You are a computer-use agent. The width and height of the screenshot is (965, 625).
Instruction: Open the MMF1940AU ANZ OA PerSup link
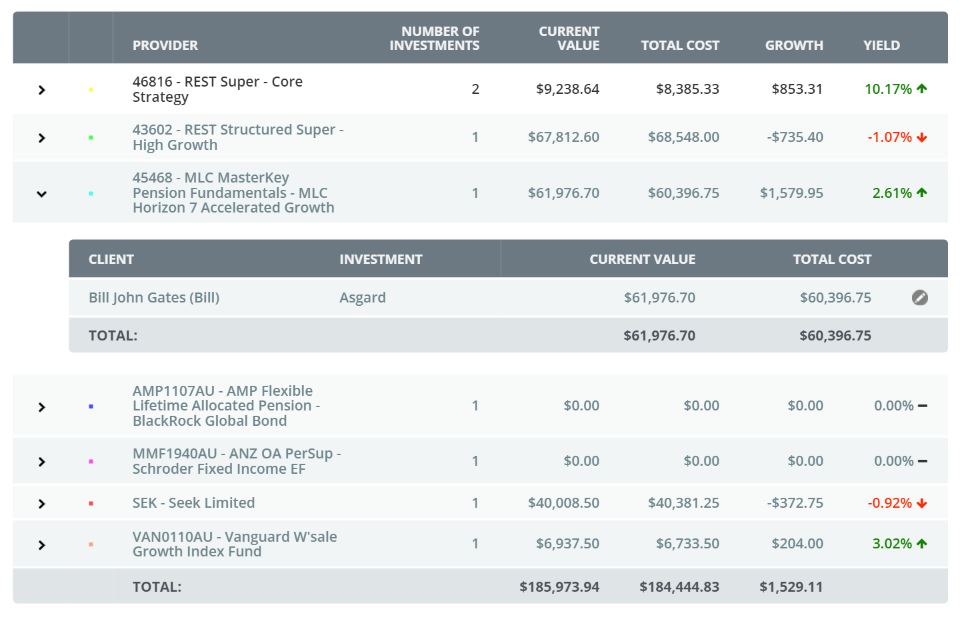point(236,461)
